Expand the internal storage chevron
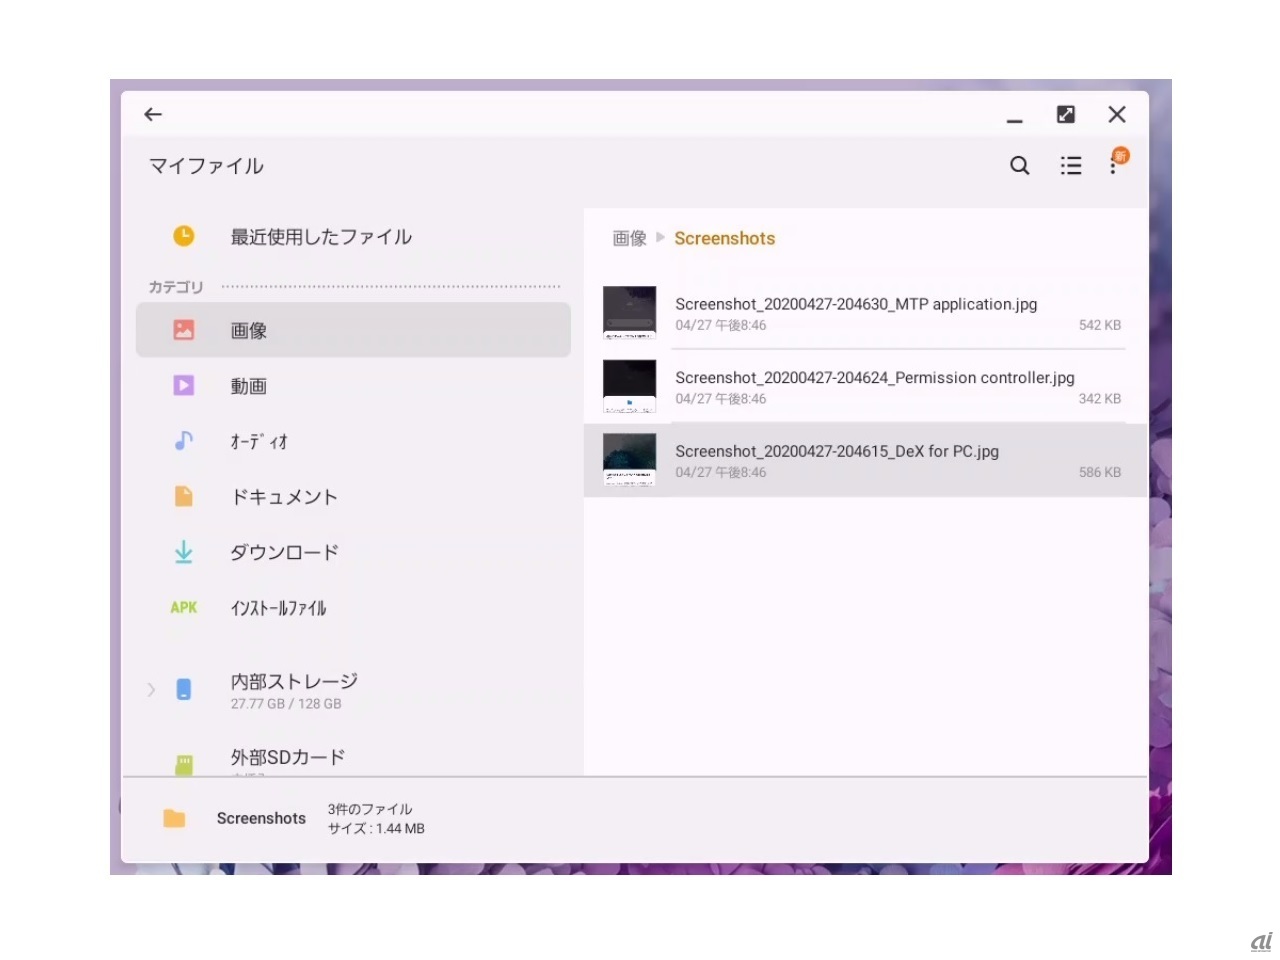The image size is (1280, 960). point(151,690)
